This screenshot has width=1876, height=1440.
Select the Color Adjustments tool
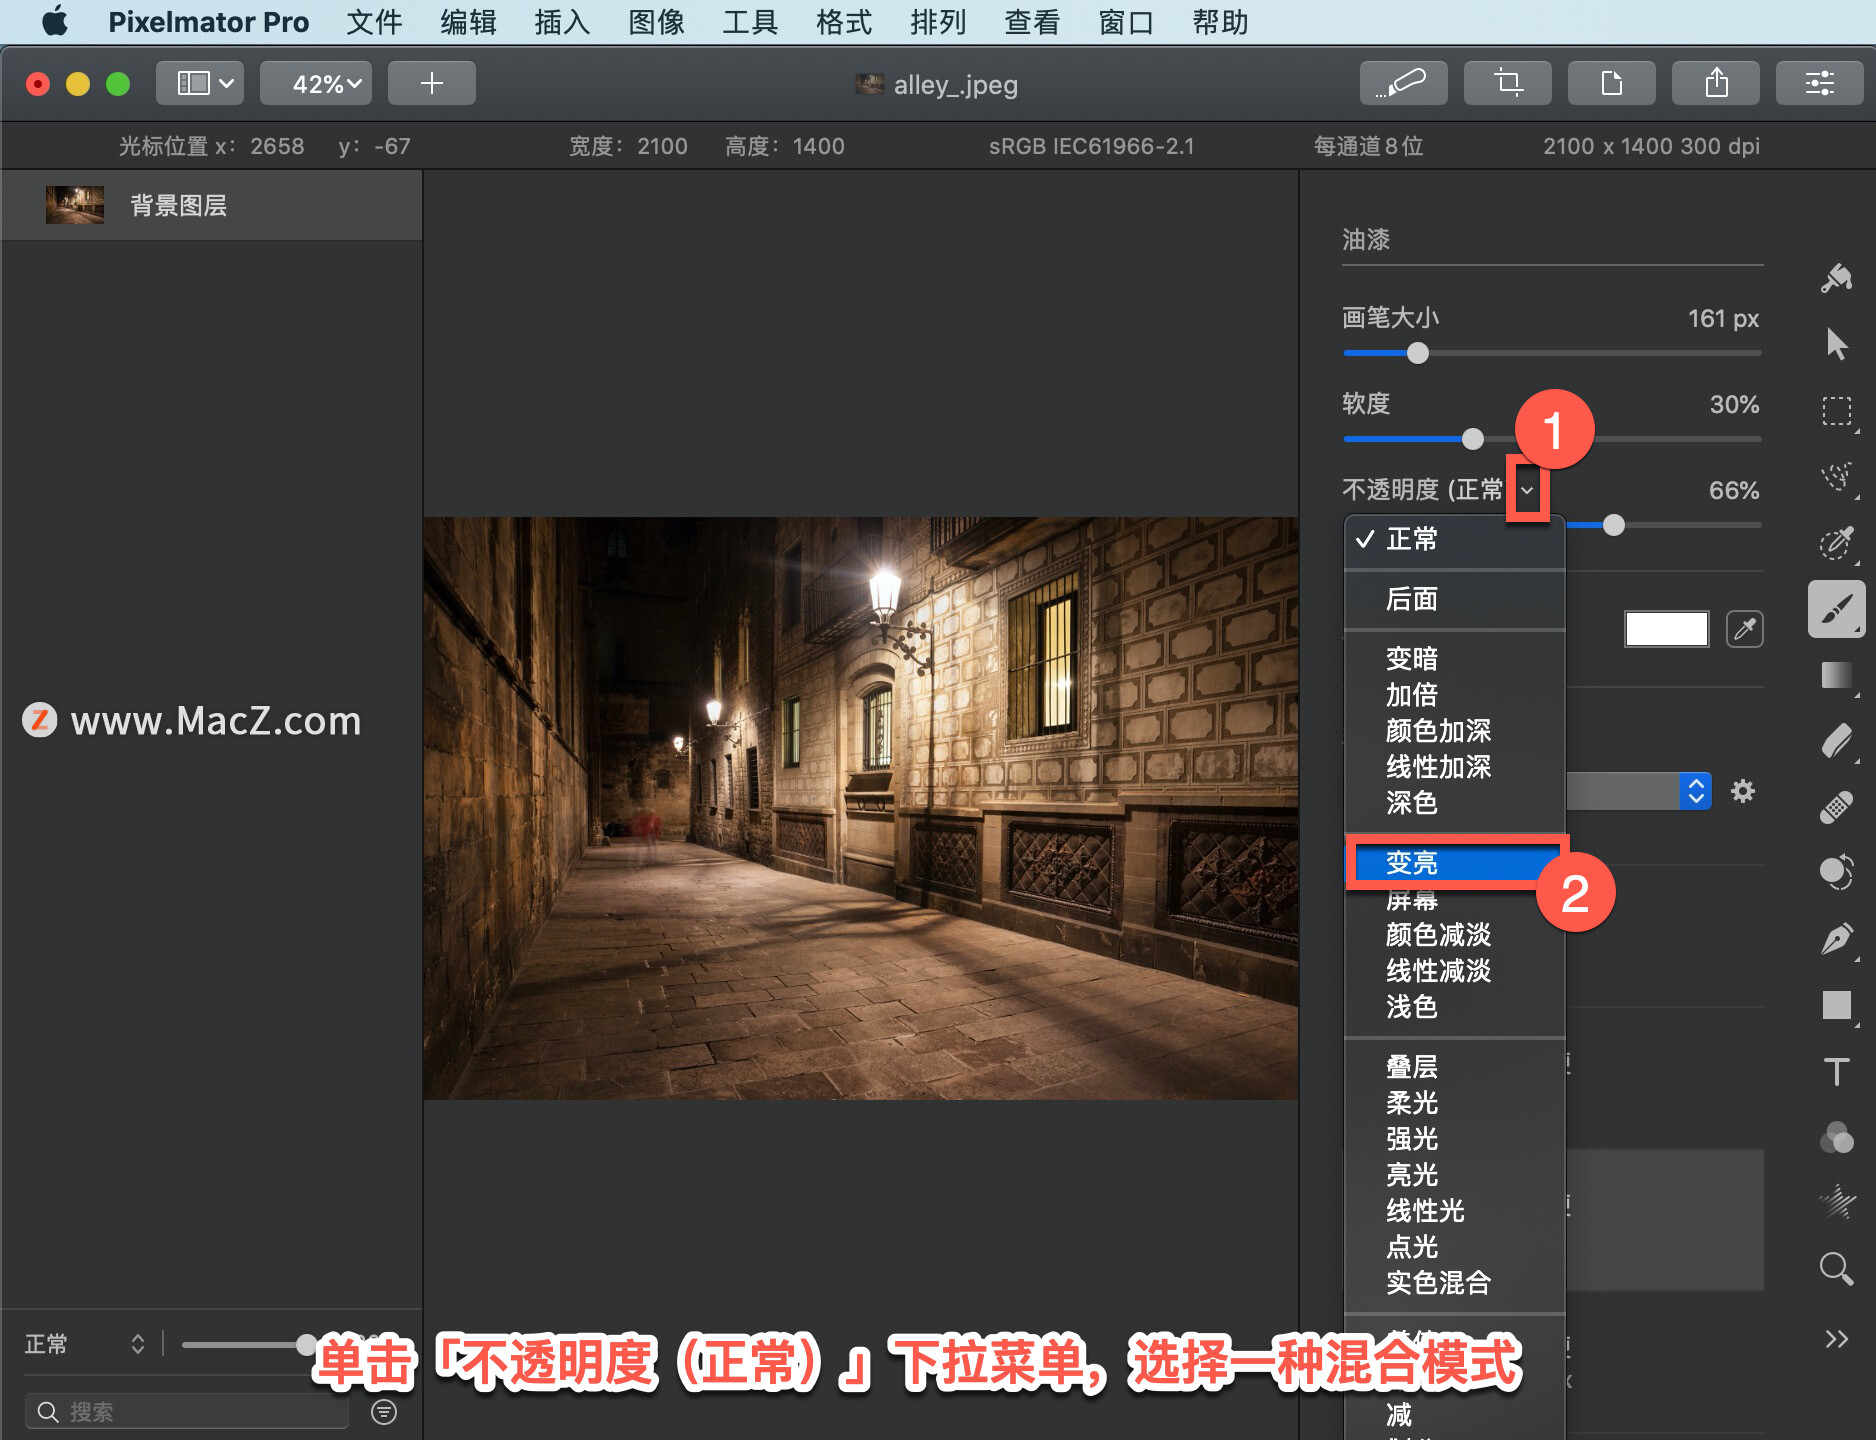[x=1836, y=872]
